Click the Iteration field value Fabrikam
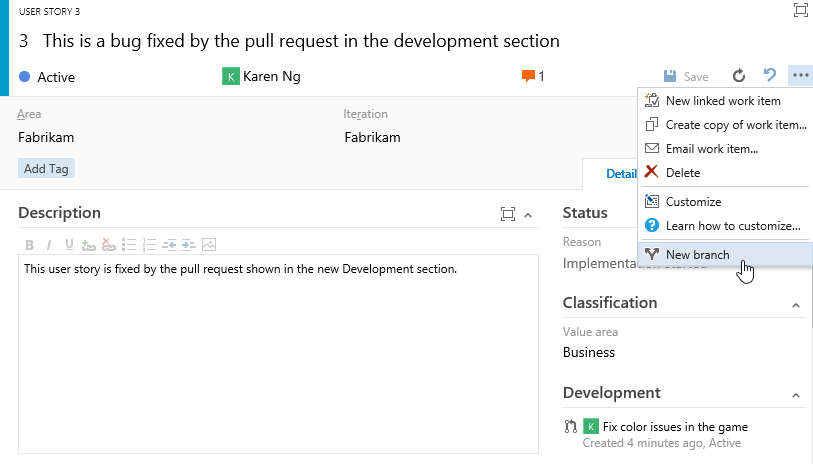The height and width of the screenshot is (464, 813). tap(372, 137)
